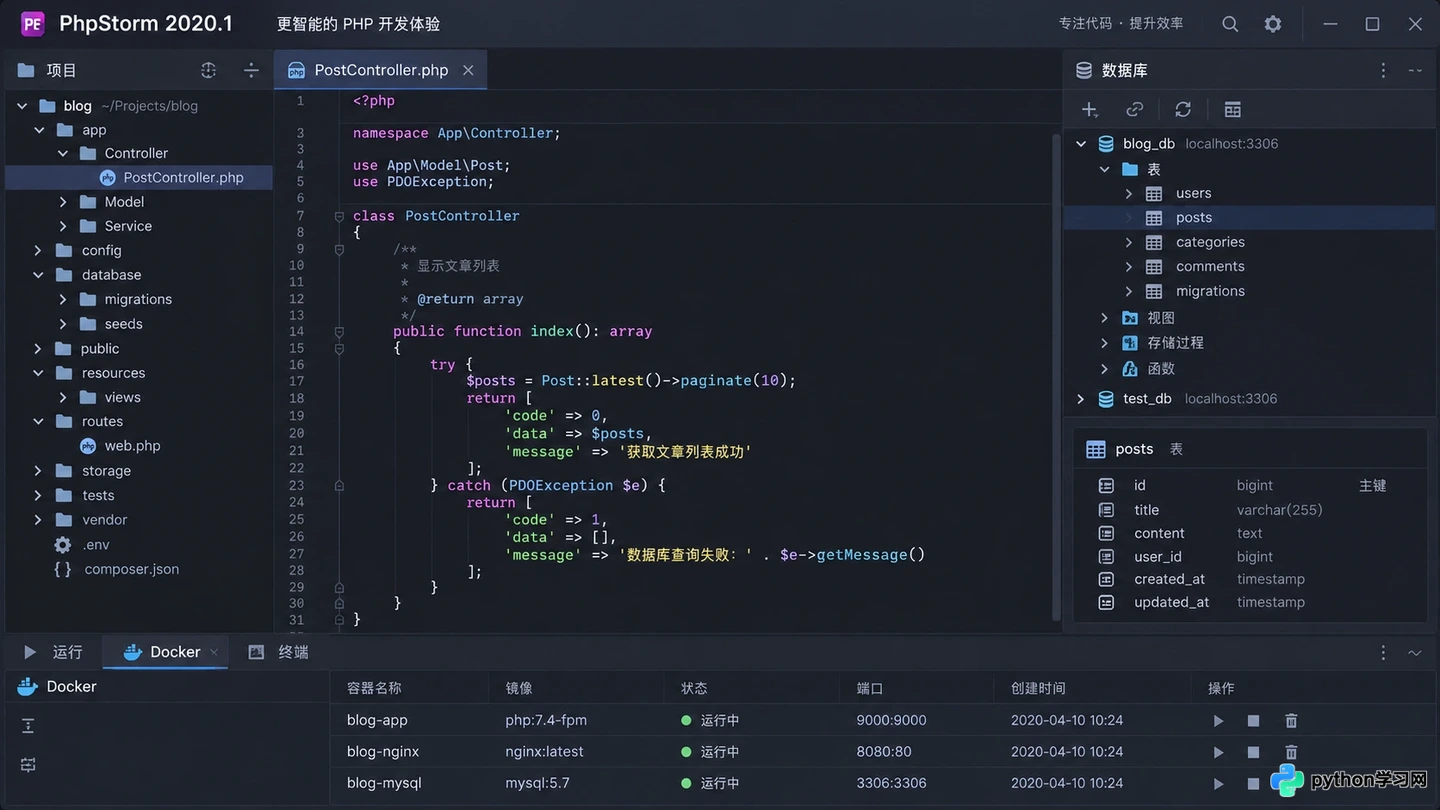Fold the PostController class with gutter marker
This screenshot has height=810, width=1440.
[x=339, y=216]
